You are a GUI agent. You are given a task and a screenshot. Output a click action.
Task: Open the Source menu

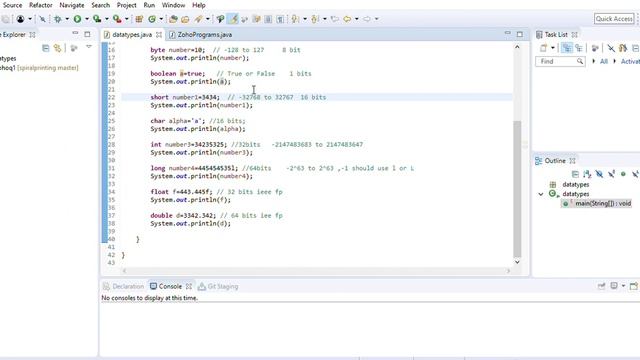click(x=12, y=5)
